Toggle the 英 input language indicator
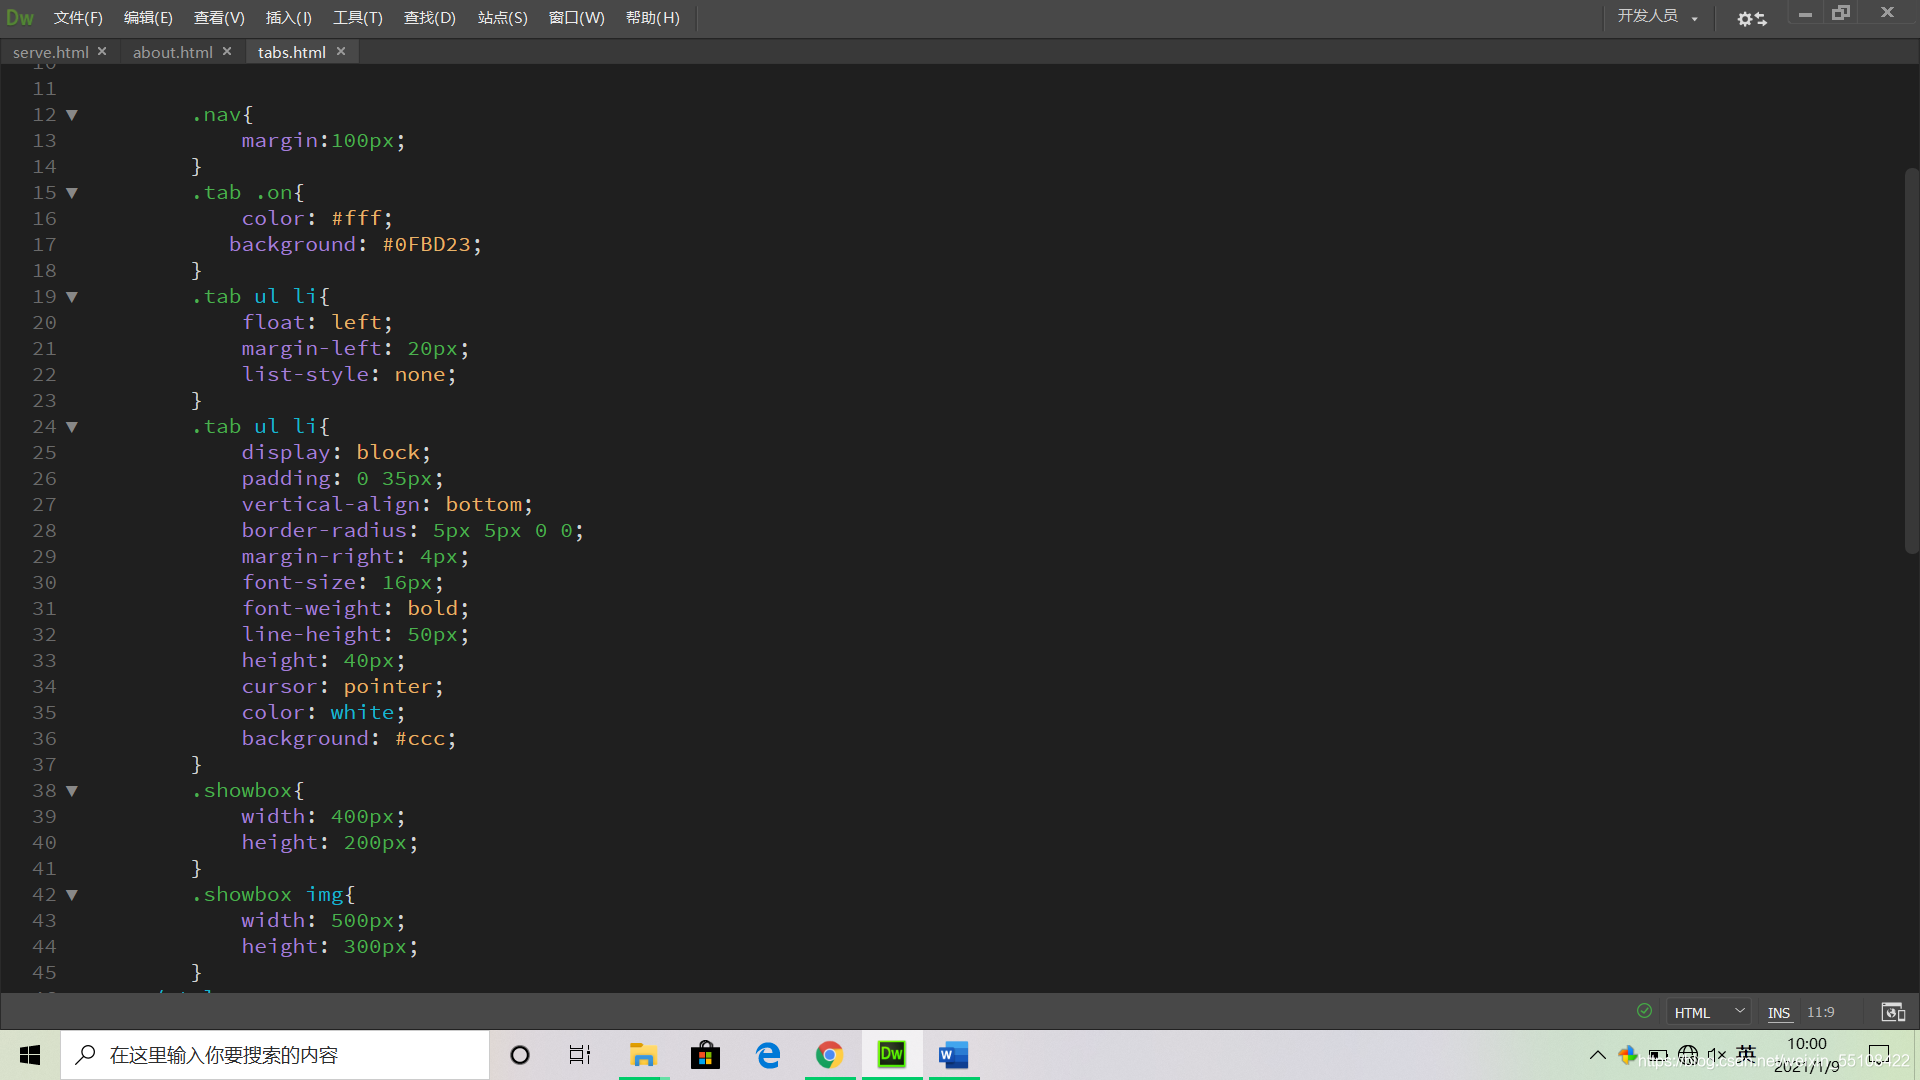The width and height of the screenshot is (1920, 1080). [x=1746, y=1054]
